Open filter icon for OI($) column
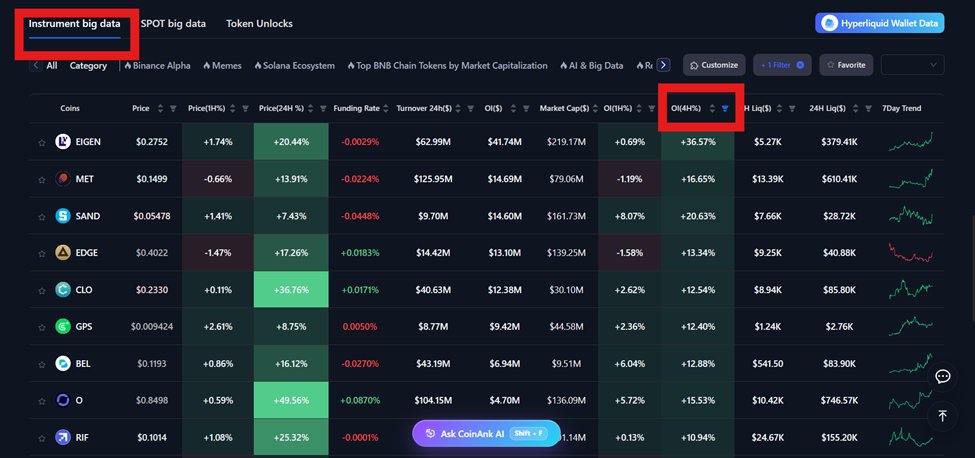975x458 pixels. tap(526, 109)
